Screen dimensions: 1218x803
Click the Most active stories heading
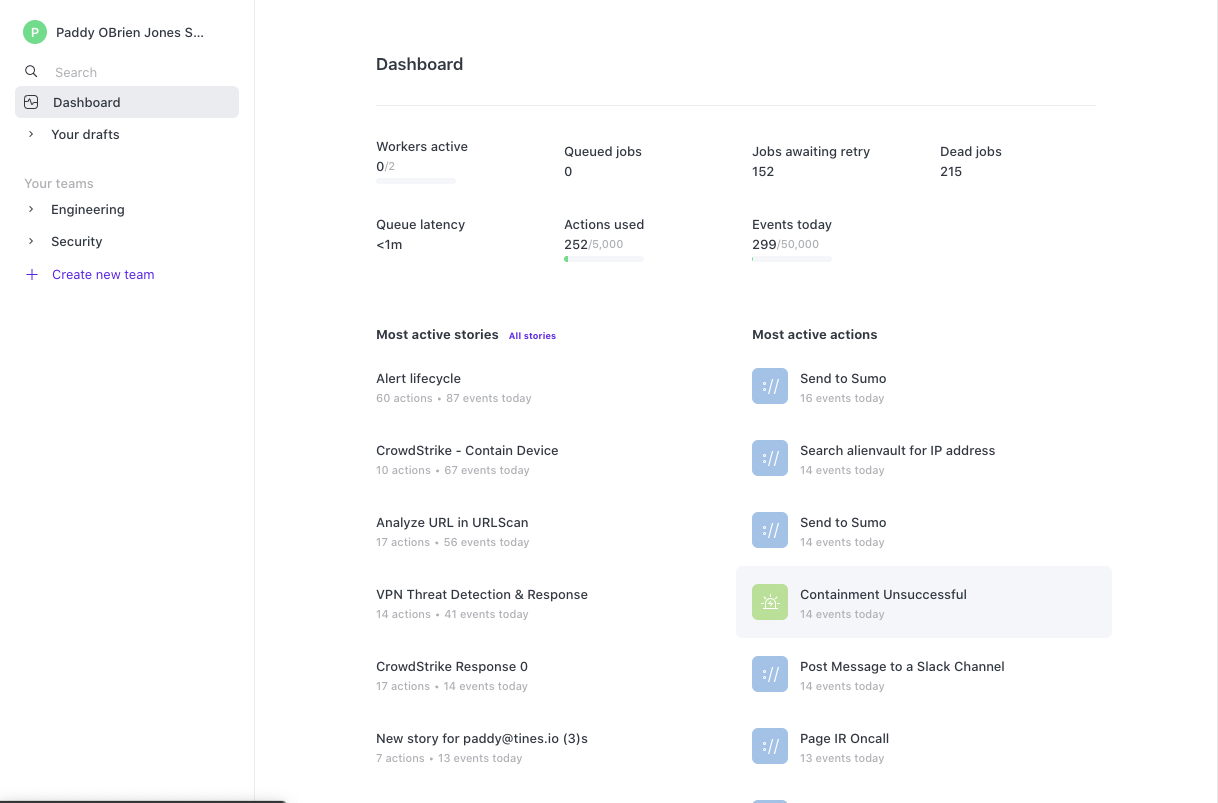pos(437,334)
